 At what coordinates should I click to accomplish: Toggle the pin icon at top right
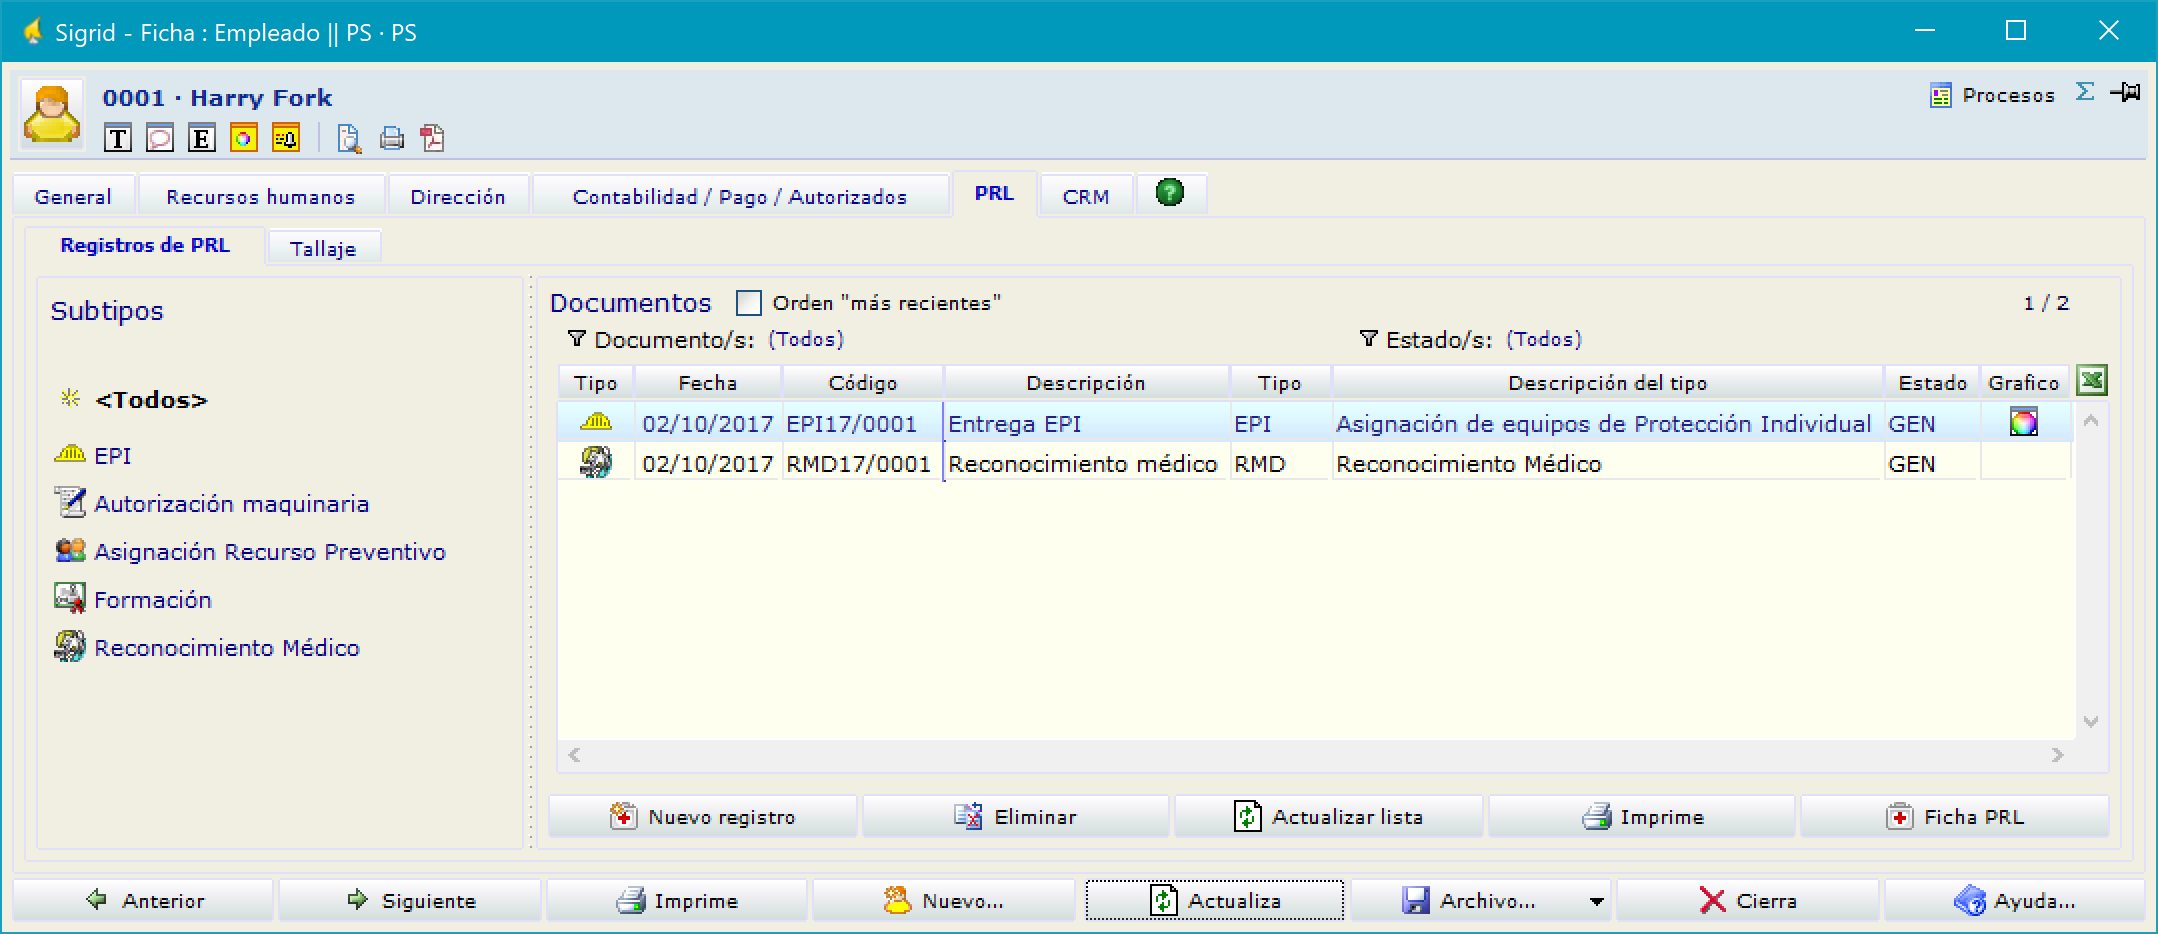point(2125,92)
